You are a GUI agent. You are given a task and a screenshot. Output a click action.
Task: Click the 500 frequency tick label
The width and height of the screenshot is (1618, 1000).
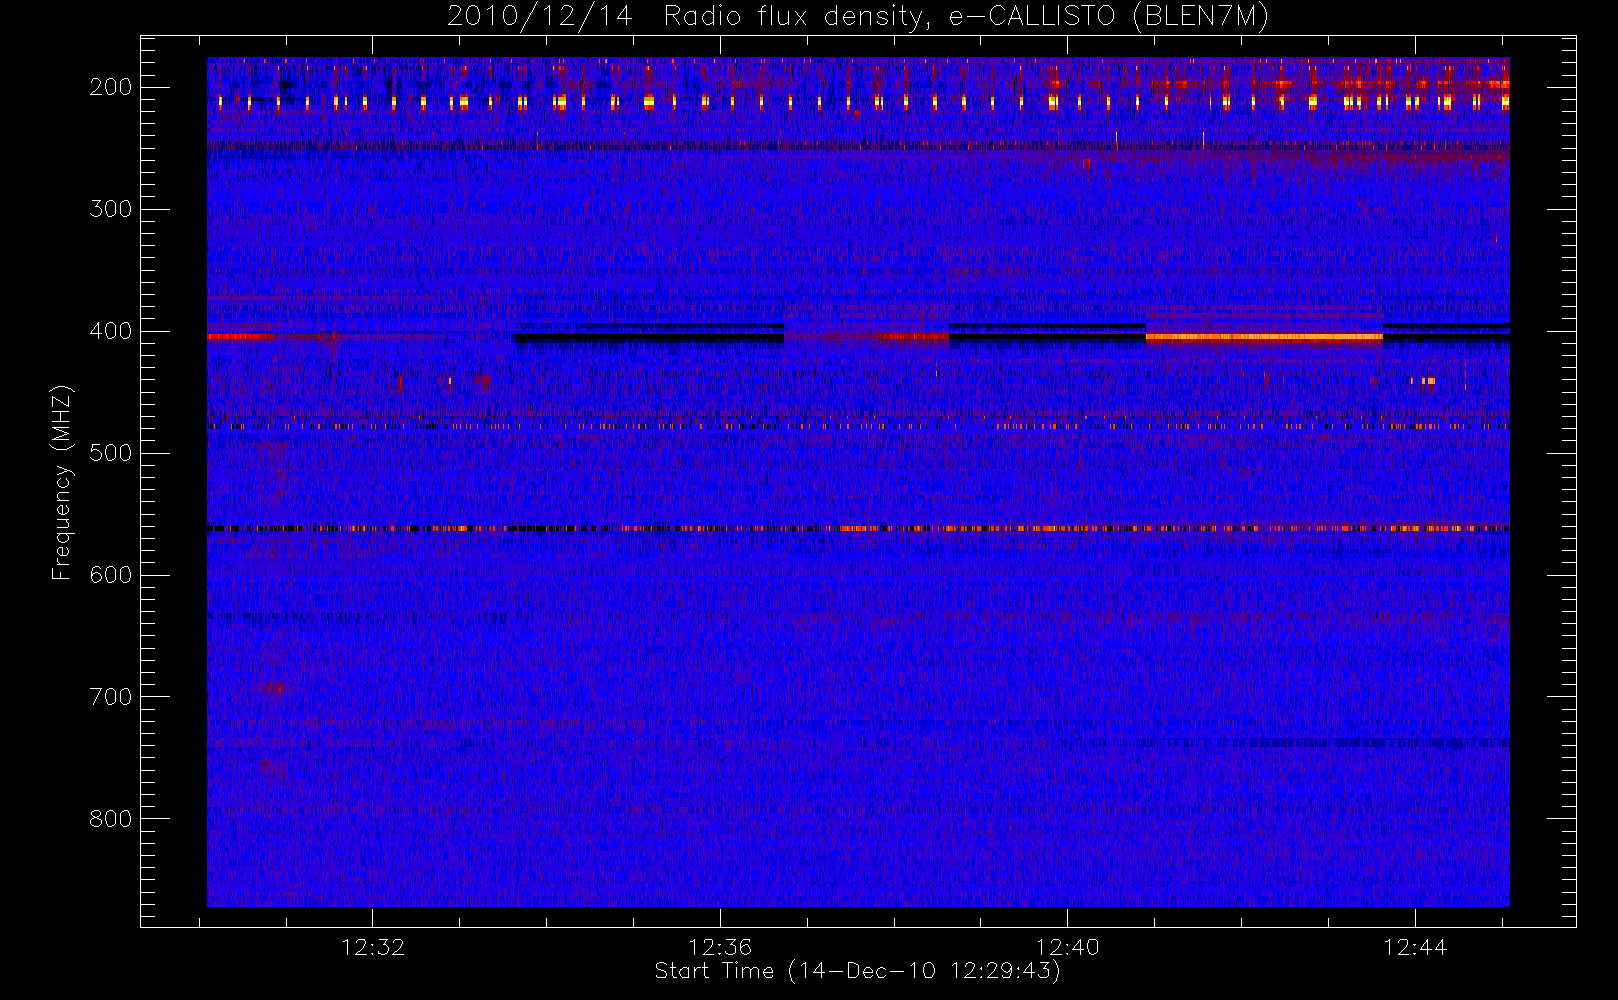tap(111, 453)
